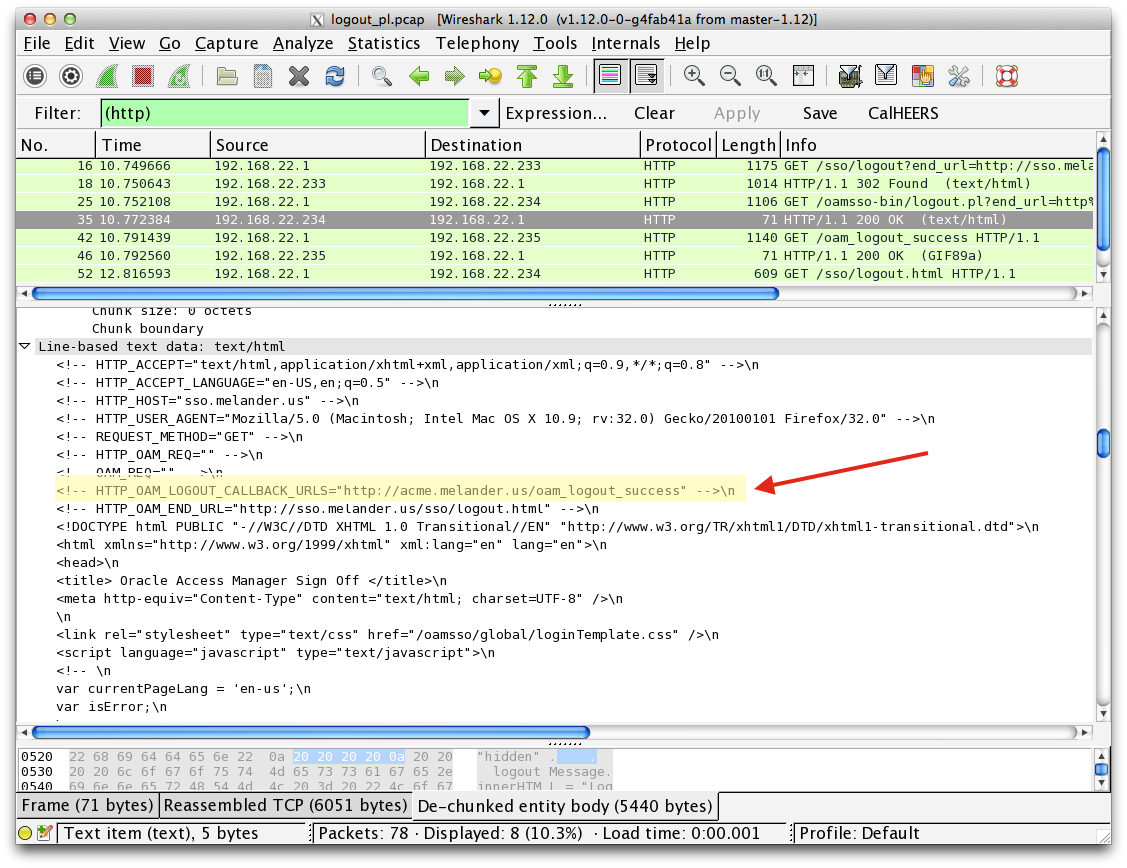
Task: Start a new live capture
Action: [x=107, y=76]
